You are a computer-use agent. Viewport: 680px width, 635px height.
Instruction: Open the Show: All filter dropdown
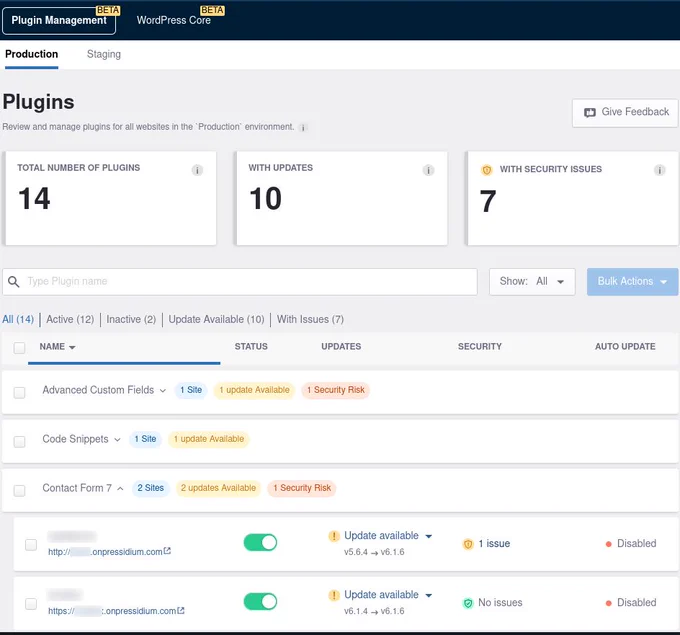click(532, 281)
